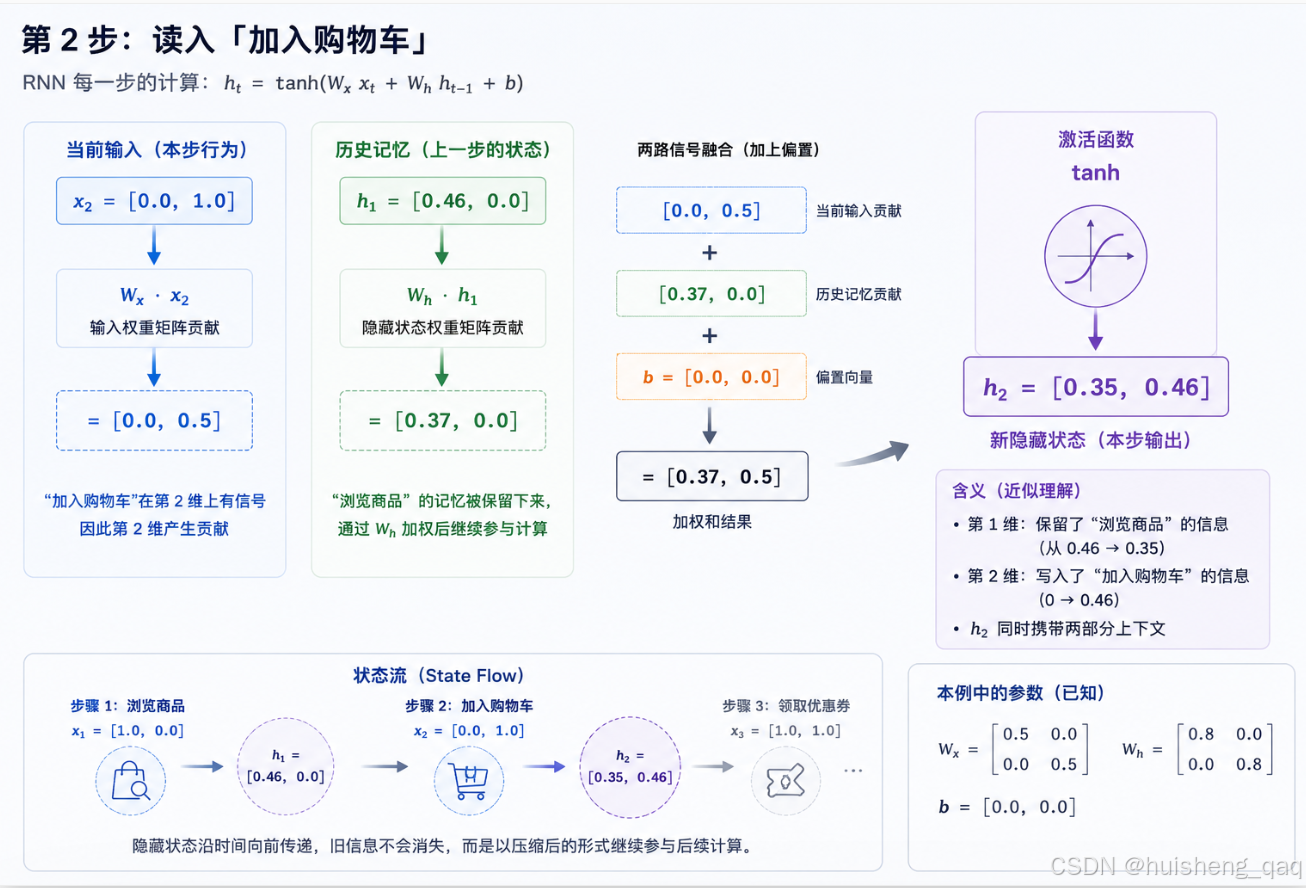Click the Wₓ · x₂ 输入权重矩阵贡献 box
Viewport: 1306px width, 888px height.
point(154,308)
